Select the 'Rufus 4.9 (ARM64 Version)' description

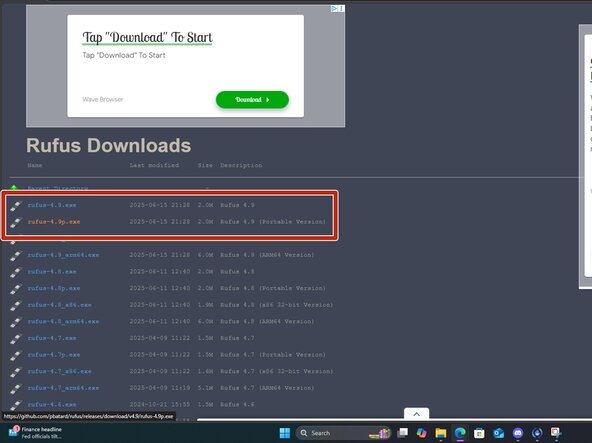point(267,255)
